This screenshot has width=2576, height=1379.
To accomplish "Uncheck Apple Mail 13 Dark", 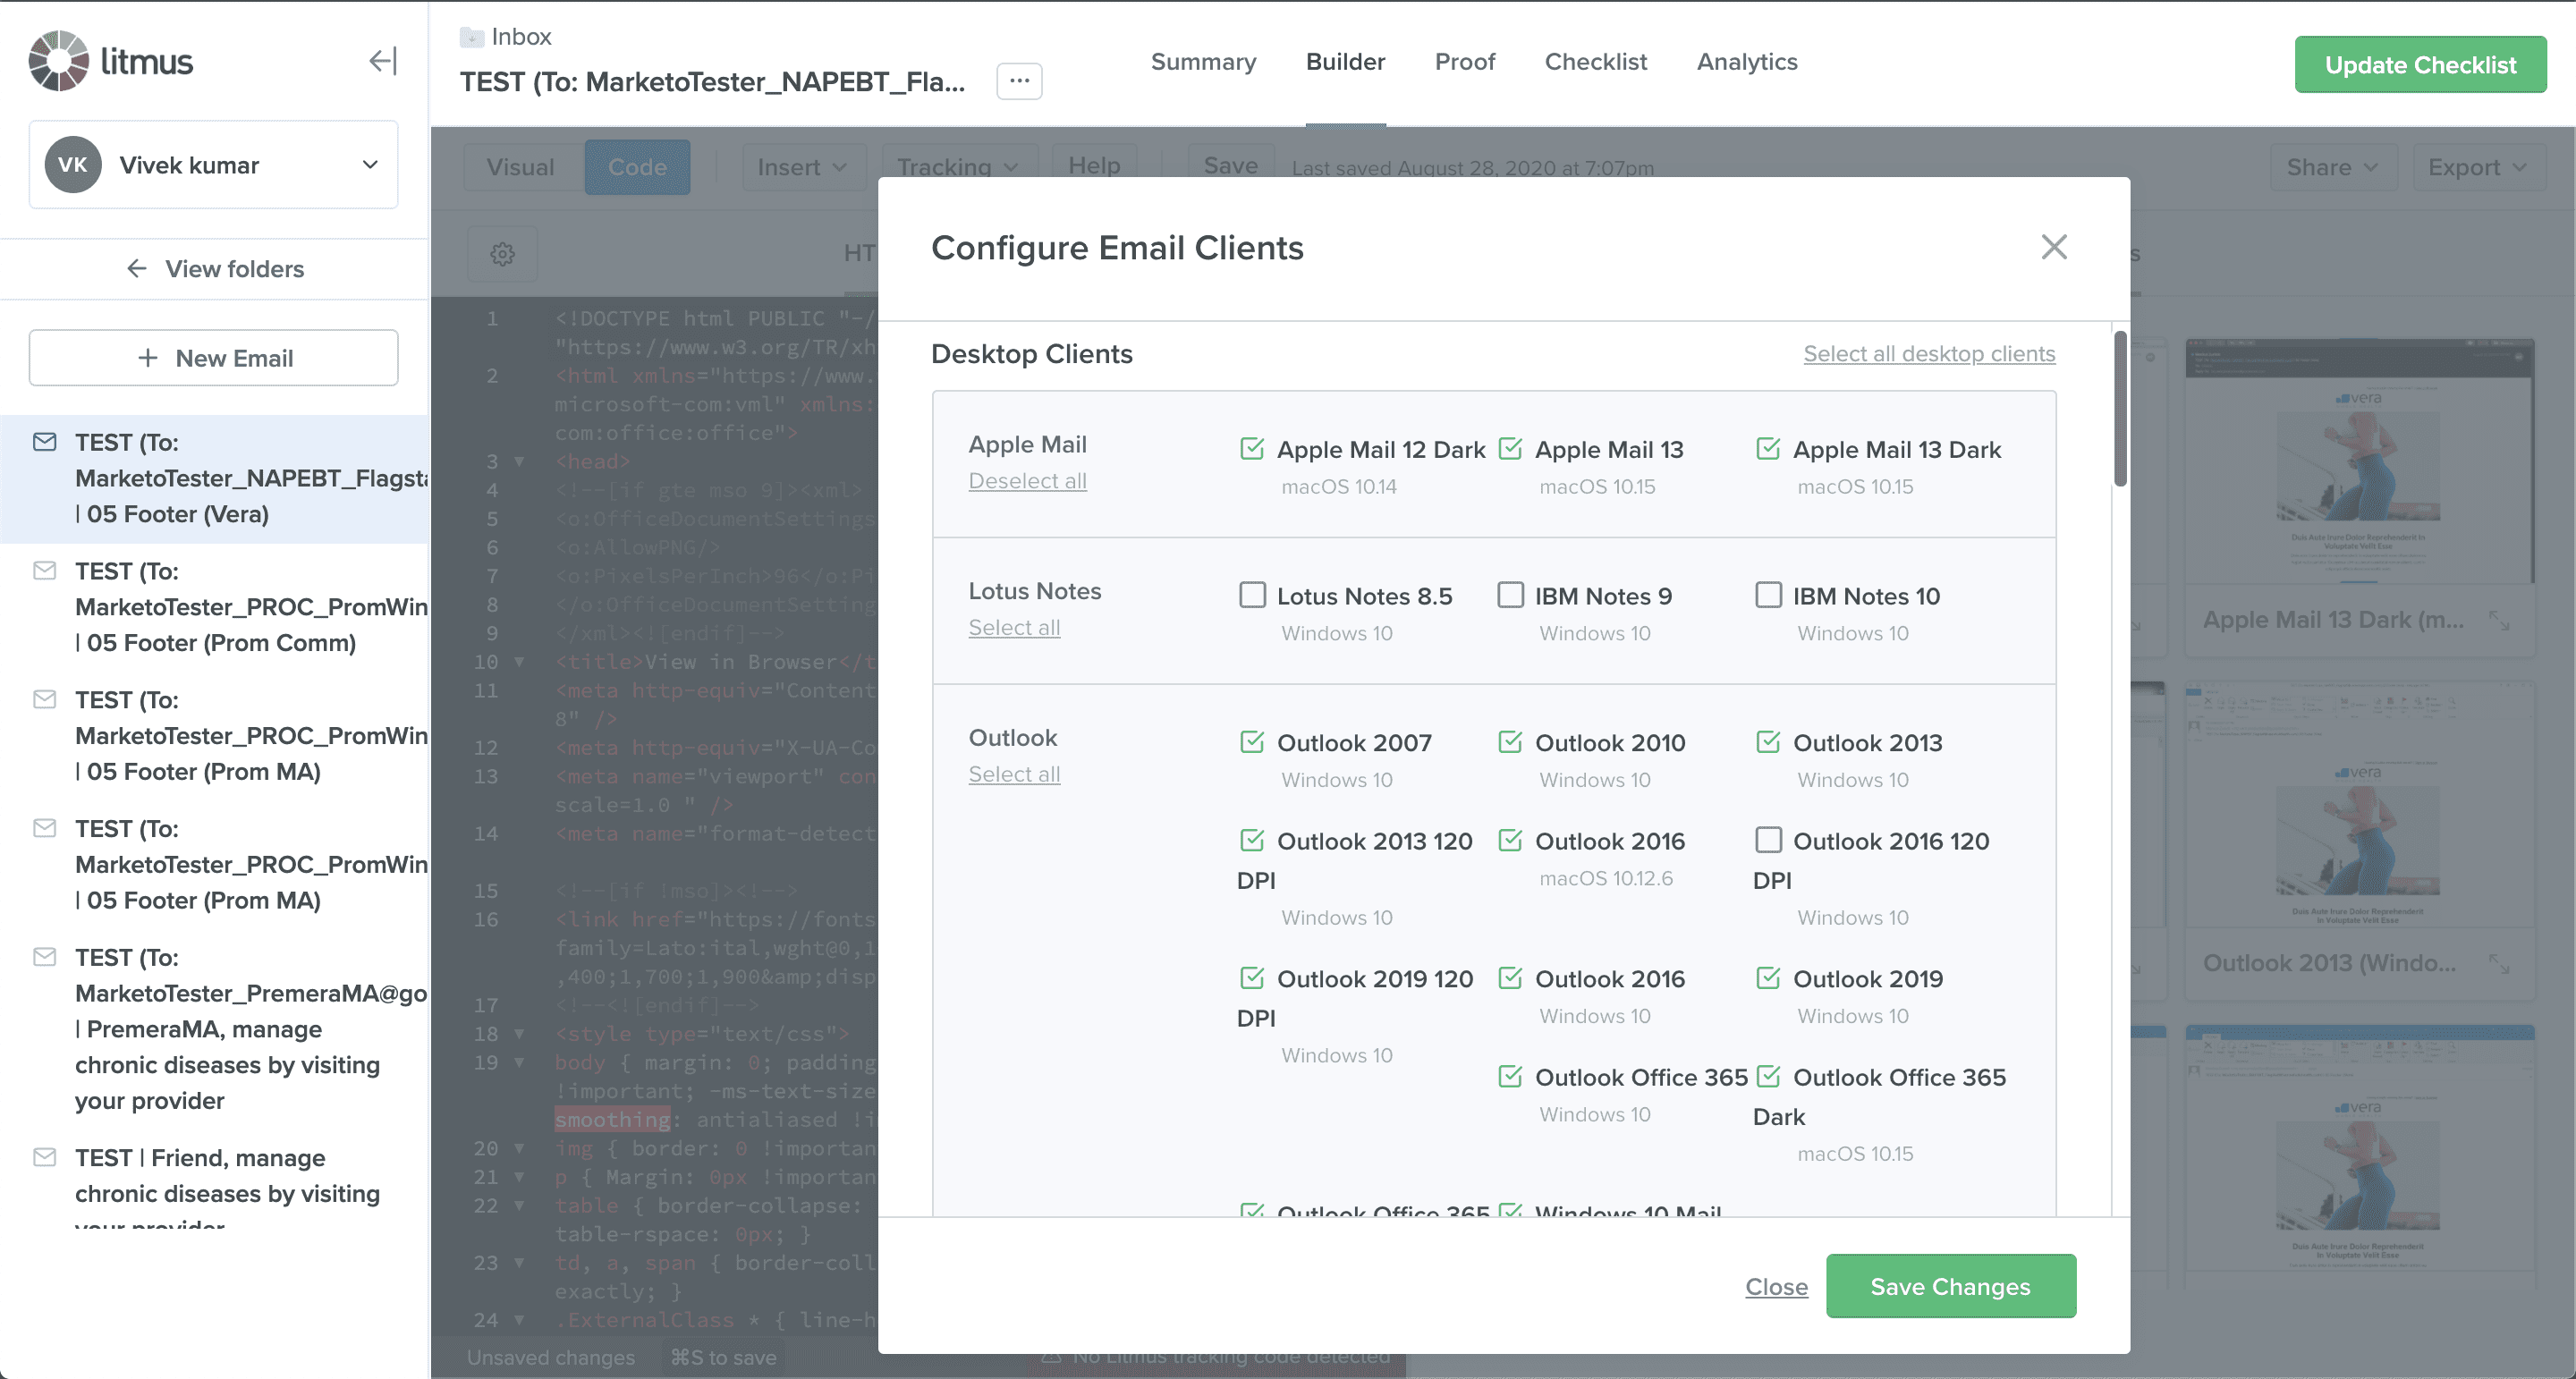I will pos(1768,448).
